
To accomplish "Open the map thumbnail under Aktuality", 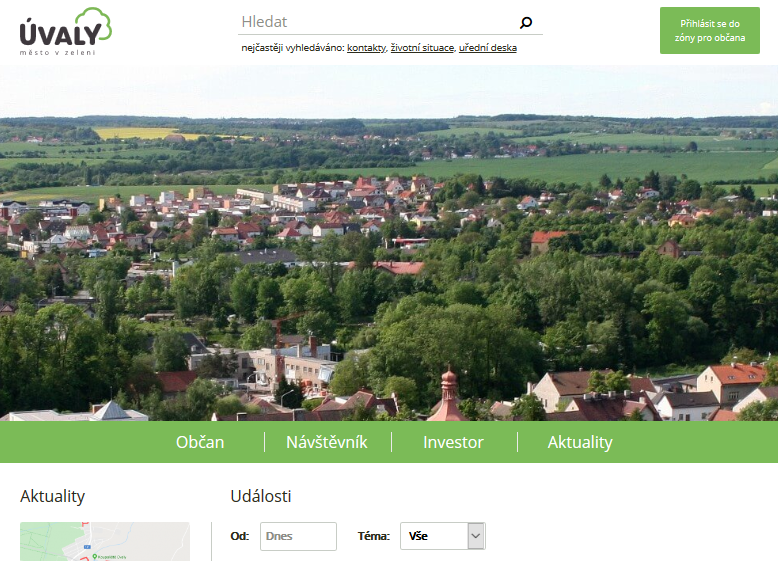I will [105, 541].
